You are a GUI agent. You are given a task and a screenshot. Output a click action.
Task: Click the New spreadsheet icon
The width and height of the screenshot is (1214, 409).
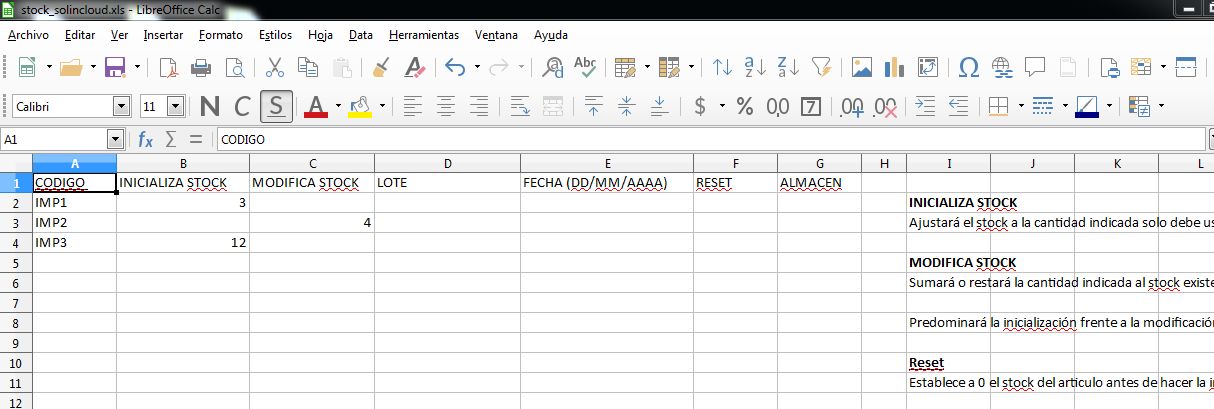27,68
